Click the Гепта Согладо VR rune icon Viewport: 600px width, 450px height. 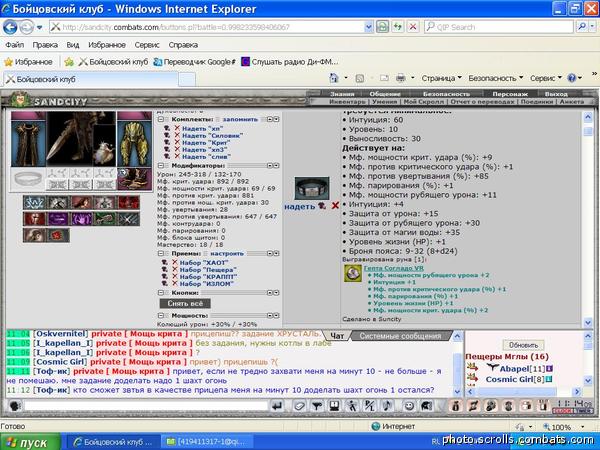(x=352, y=274)
